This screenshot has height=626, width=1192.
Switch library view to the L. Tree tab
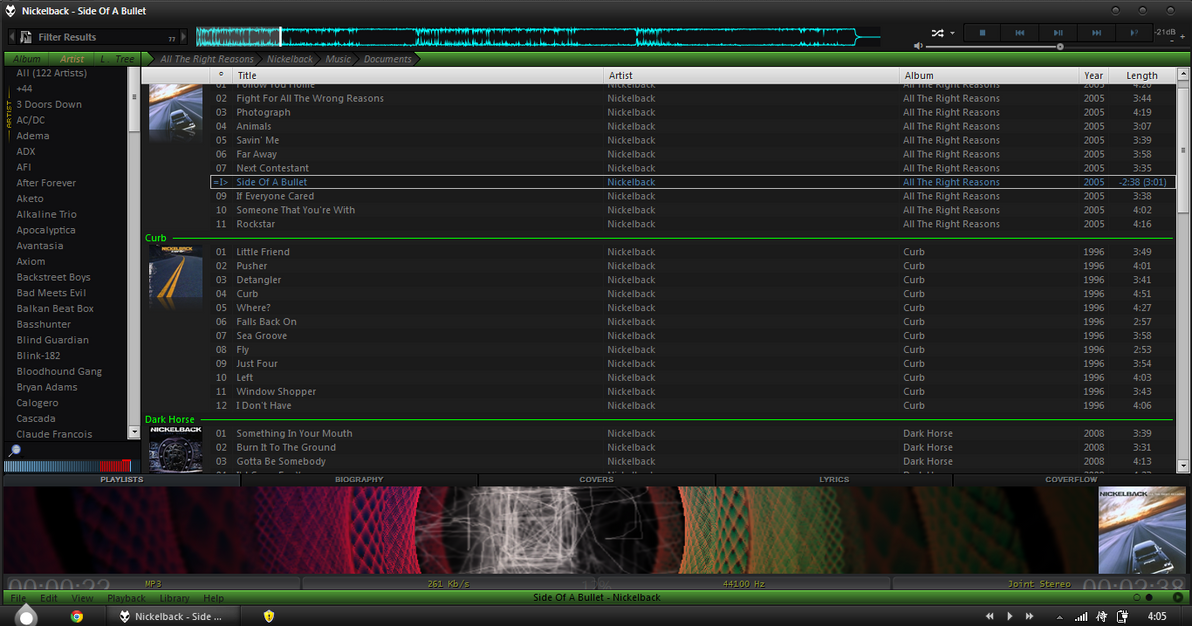(x=116, y=59)
